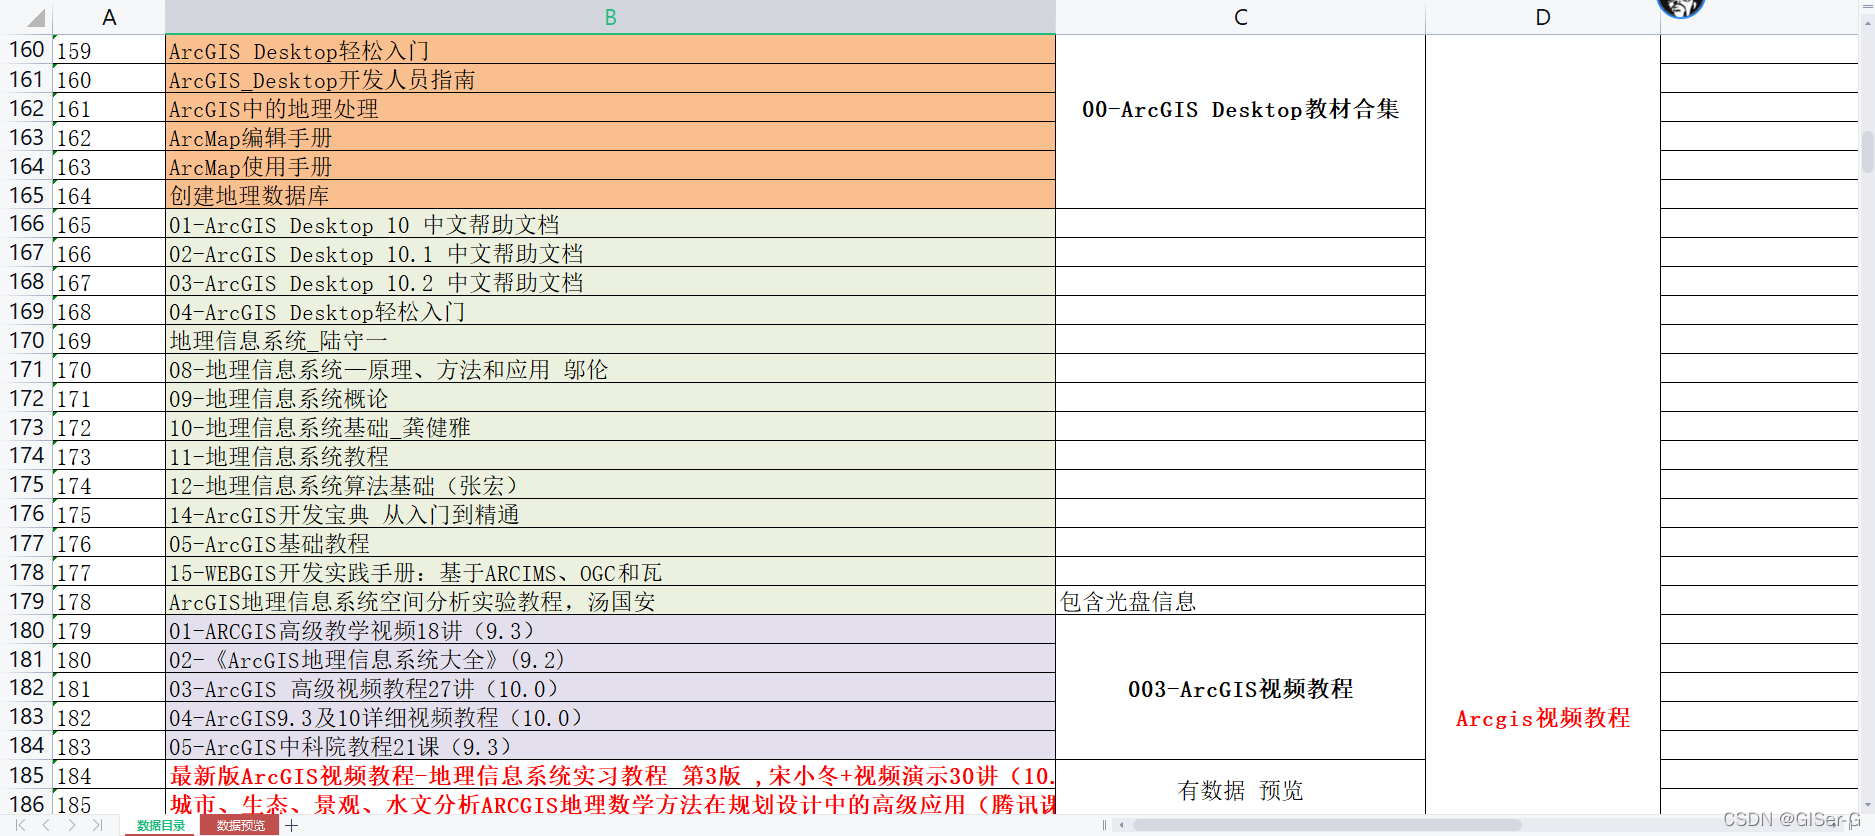Screen dimensions: 1875x836
Task: Select cell 'ArcGIS Desktop轻松入门' in row 160
Action: click(x=610, y=50)
